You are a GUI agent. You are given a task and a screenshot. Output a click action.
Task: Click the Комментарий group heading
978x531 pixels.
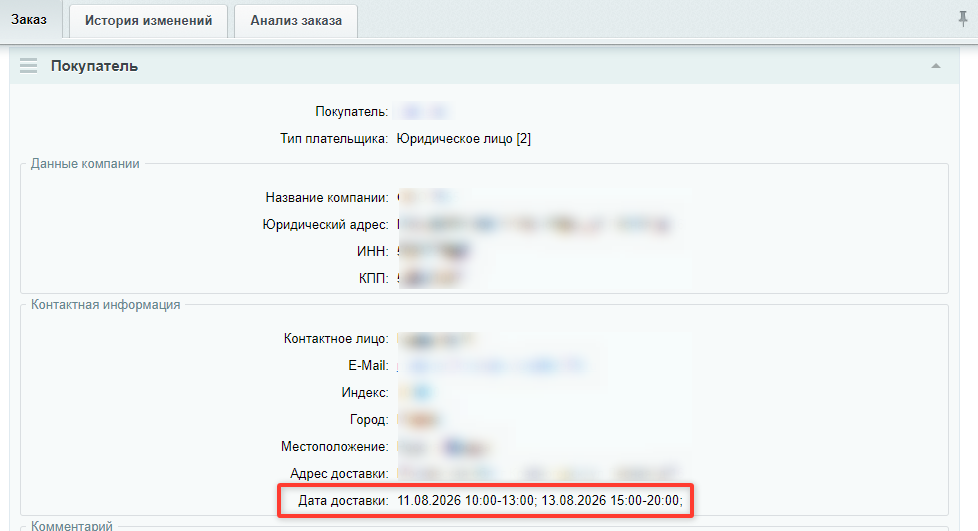[x=72, y=525]
